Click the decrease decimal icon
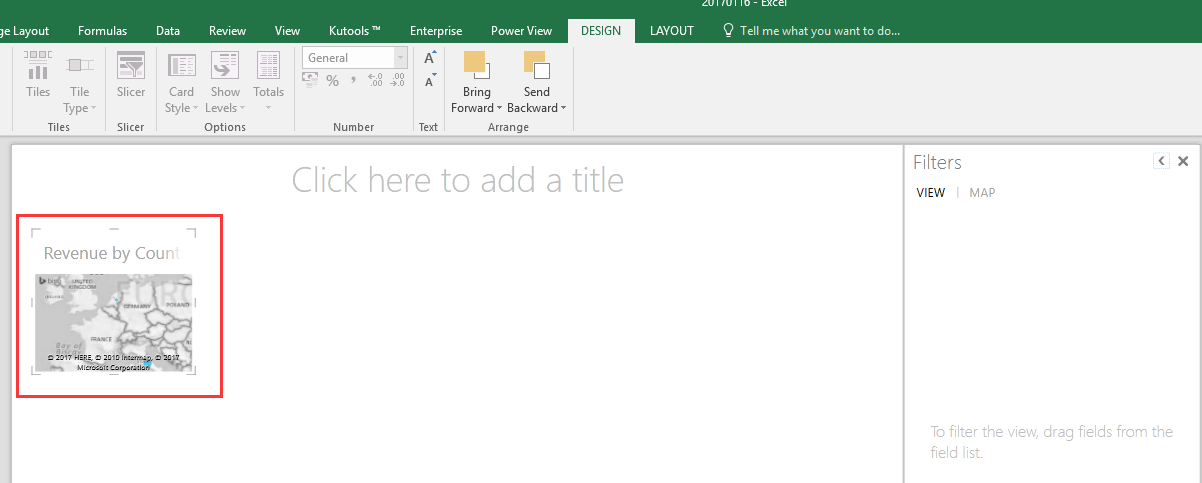 click(x=397, y=81)
